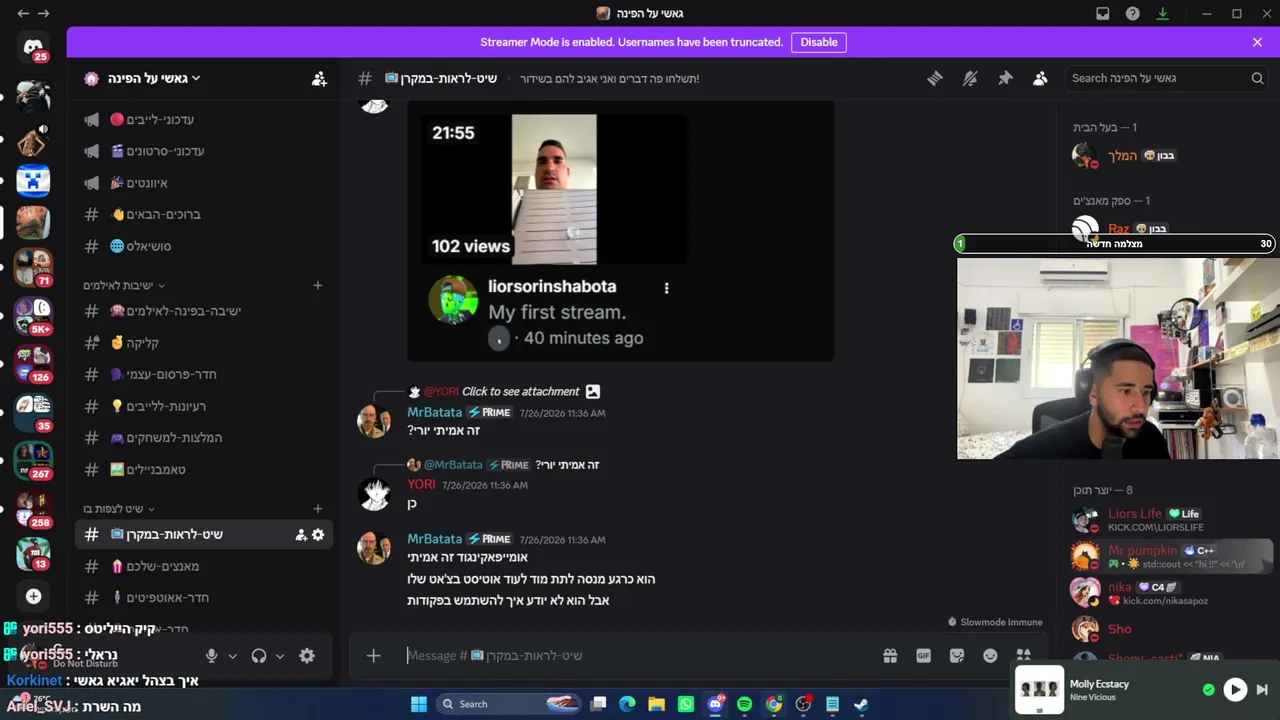Add a server with the plus icon
The height and width of the screenshot is (720, 1280).
coord(33,596)
